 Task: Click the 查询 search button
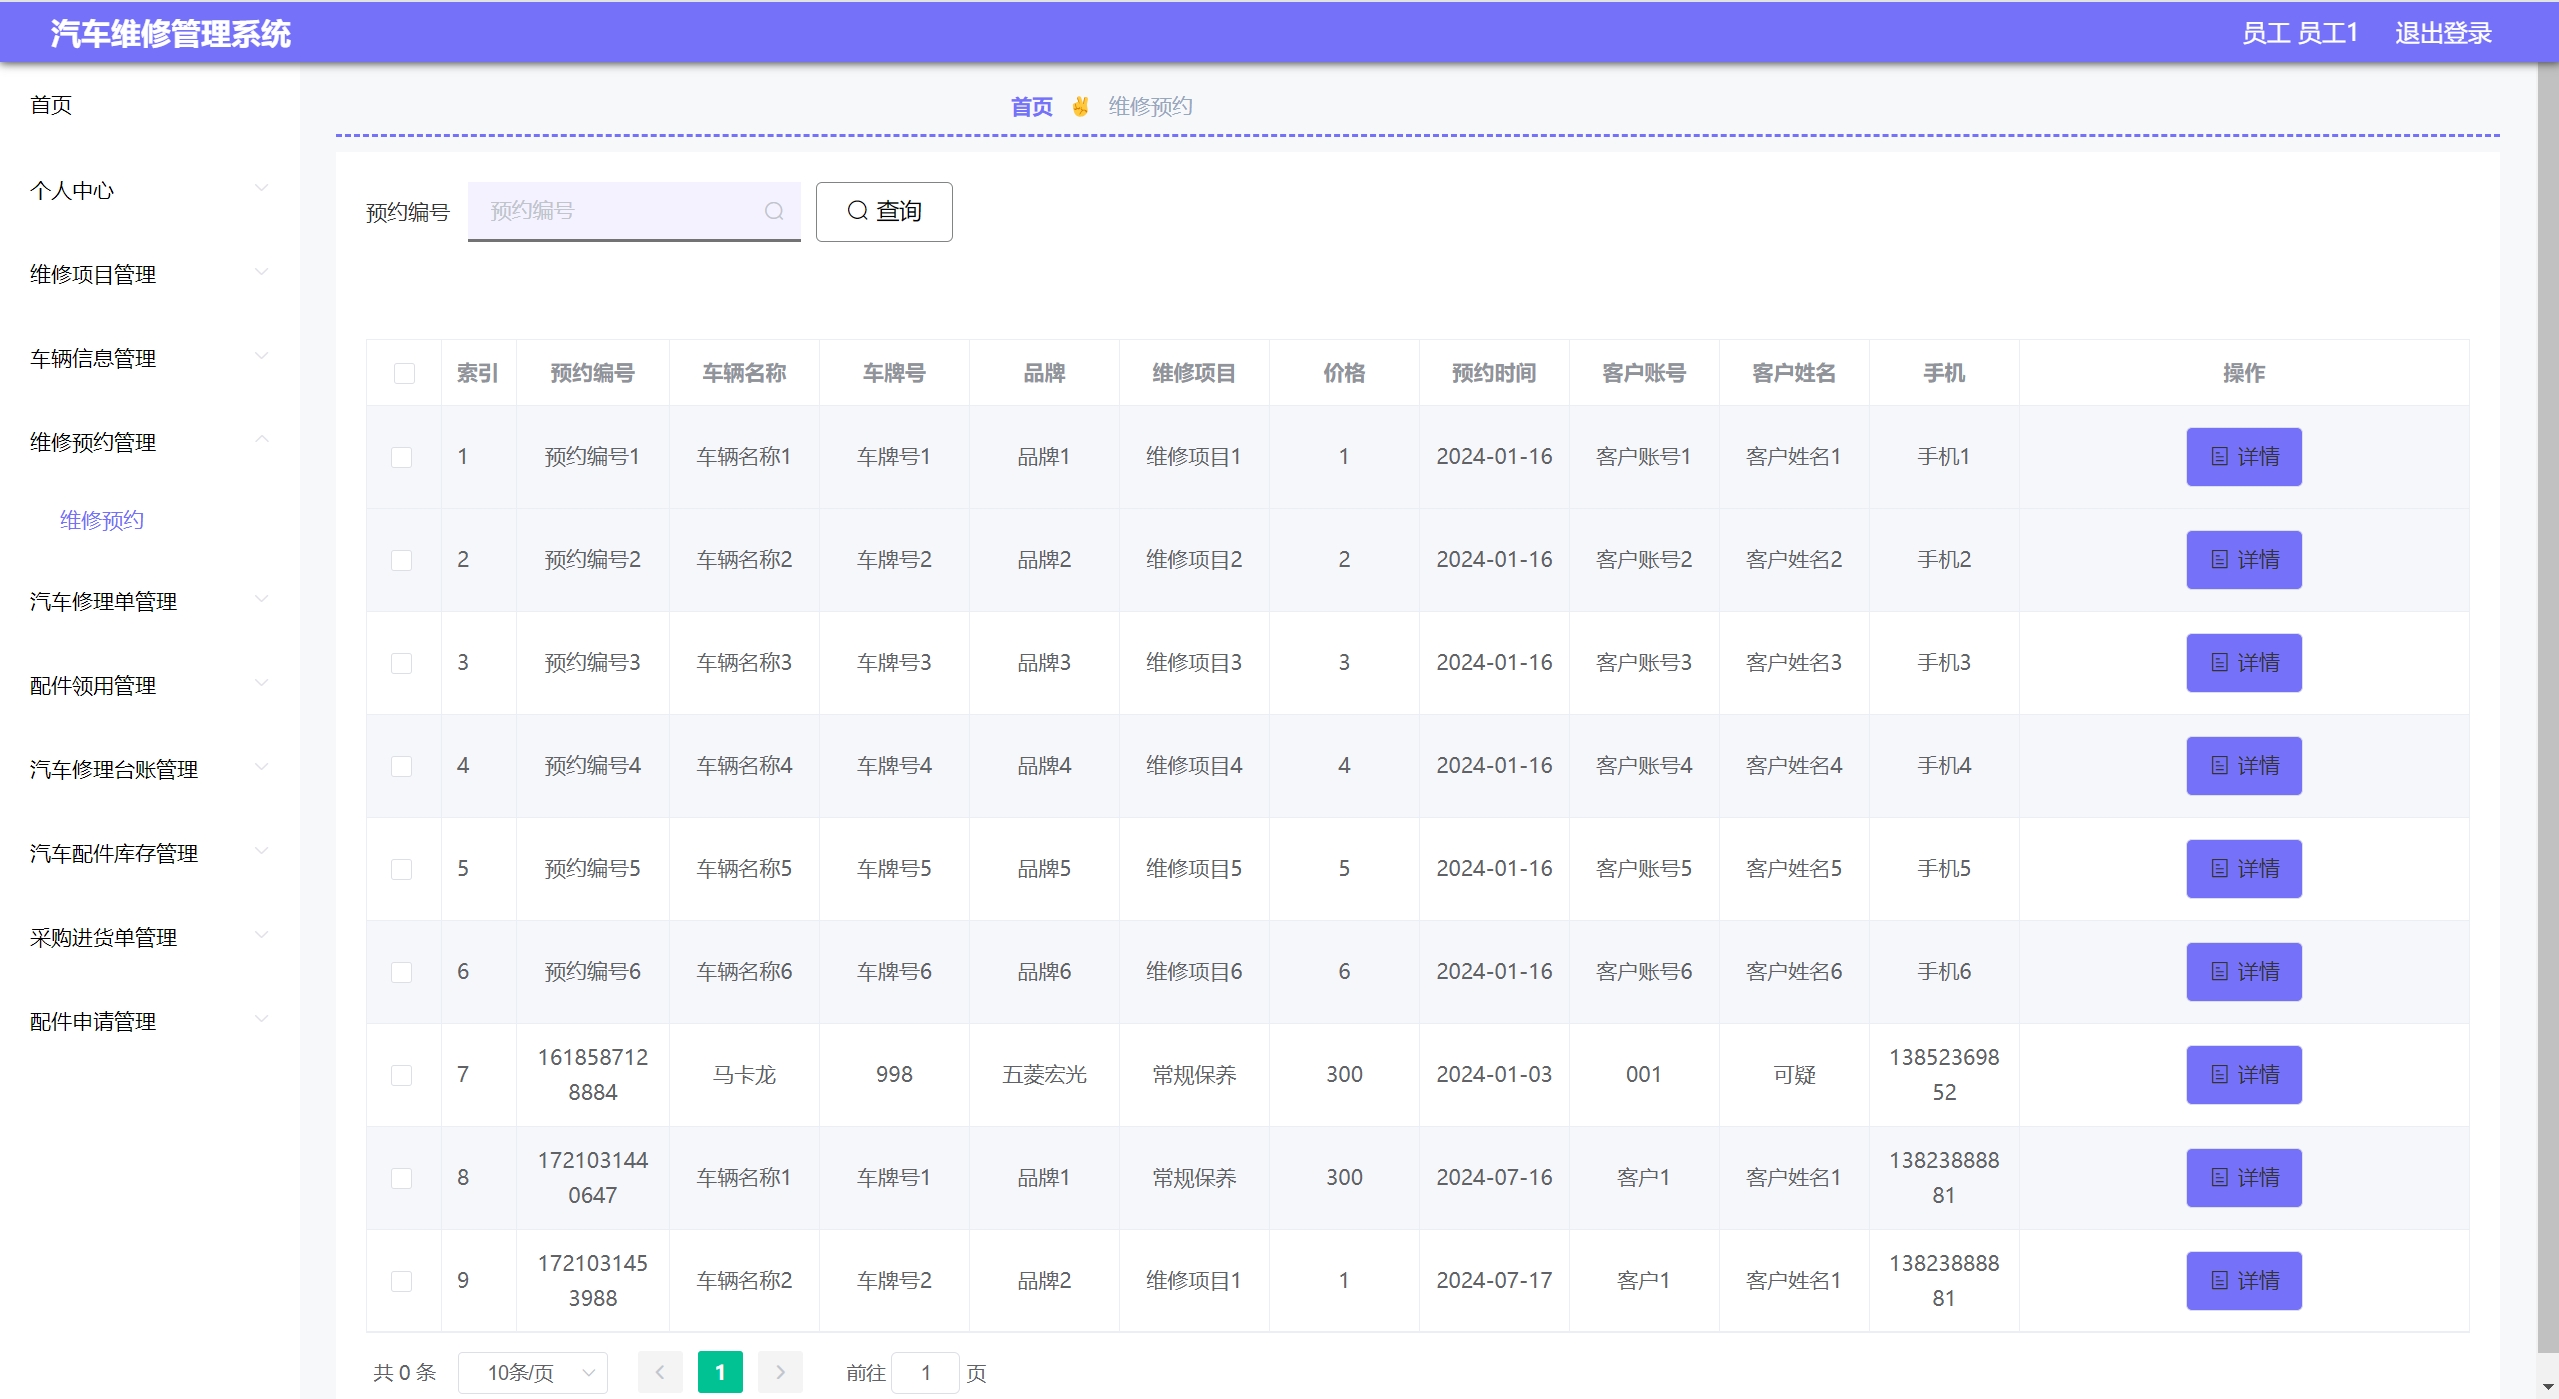[x=883, y=211]
